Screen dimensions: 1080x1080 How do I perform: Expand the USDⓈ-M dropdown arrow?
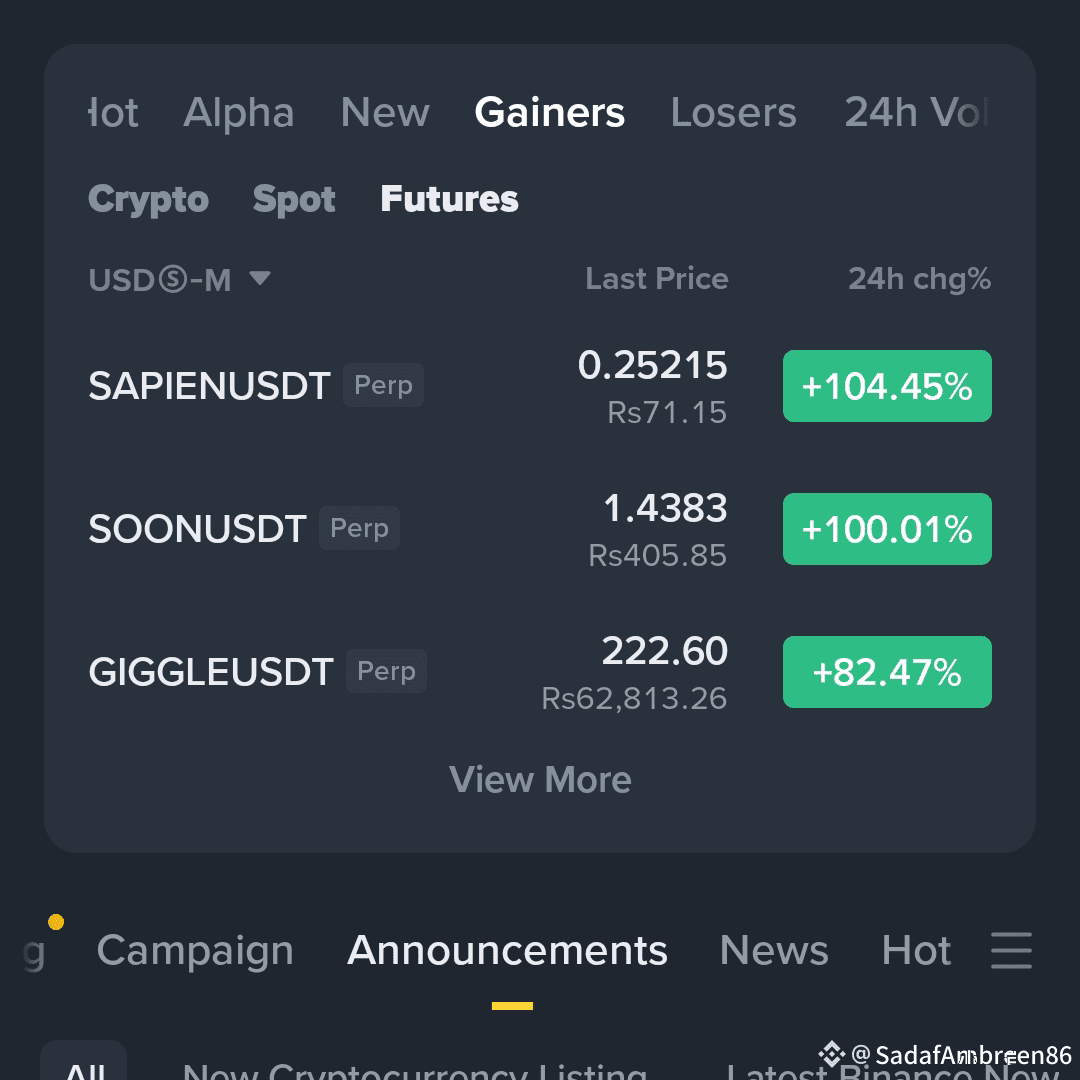(x=260, y=278)
